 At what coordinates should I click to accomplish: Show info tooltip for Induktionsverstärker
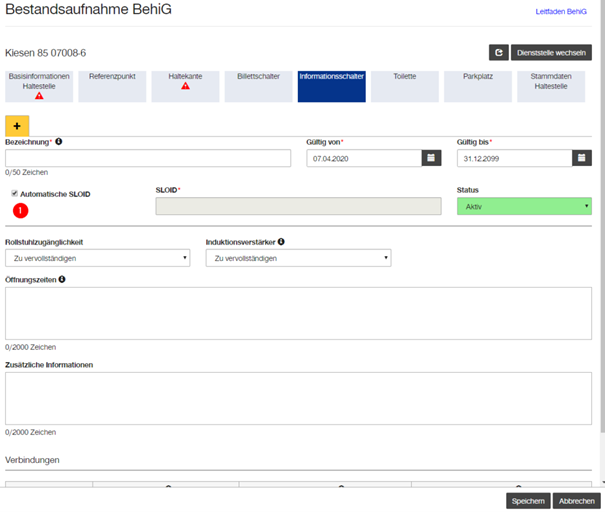coord(281,242)
